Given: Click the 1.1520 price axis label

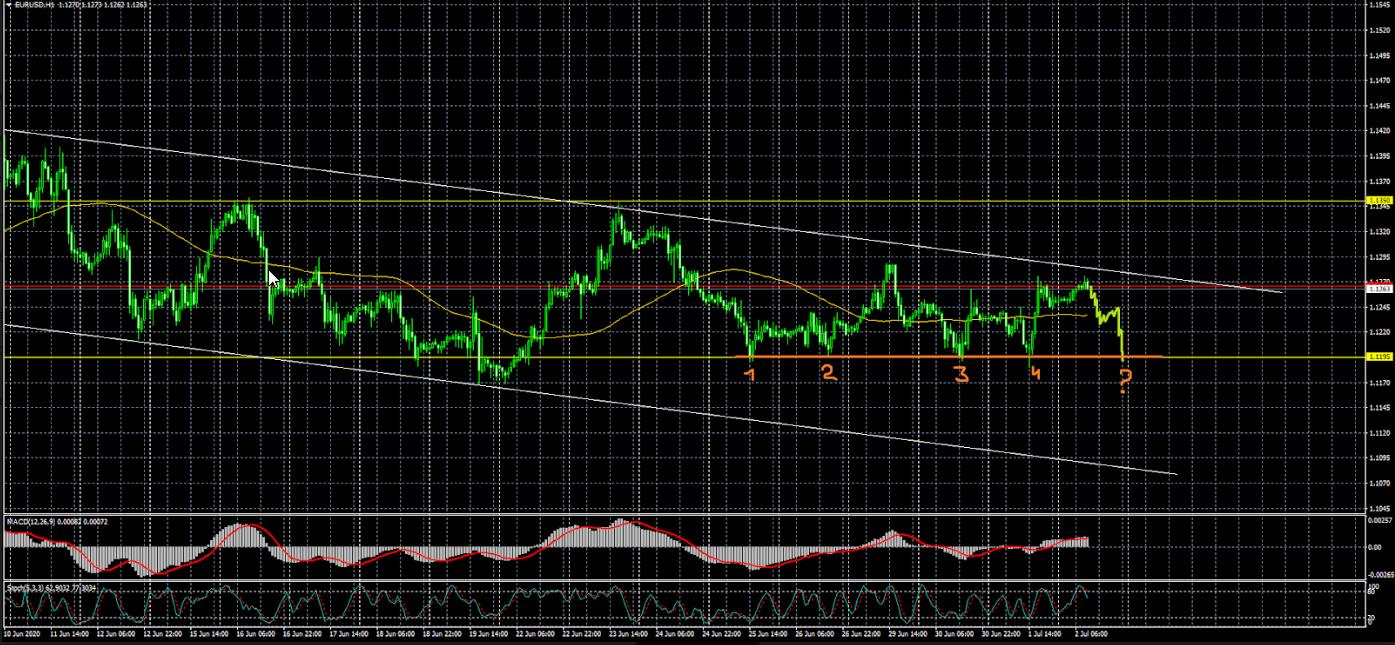Looking at the screenshot, I should [x=1379, y=30].
